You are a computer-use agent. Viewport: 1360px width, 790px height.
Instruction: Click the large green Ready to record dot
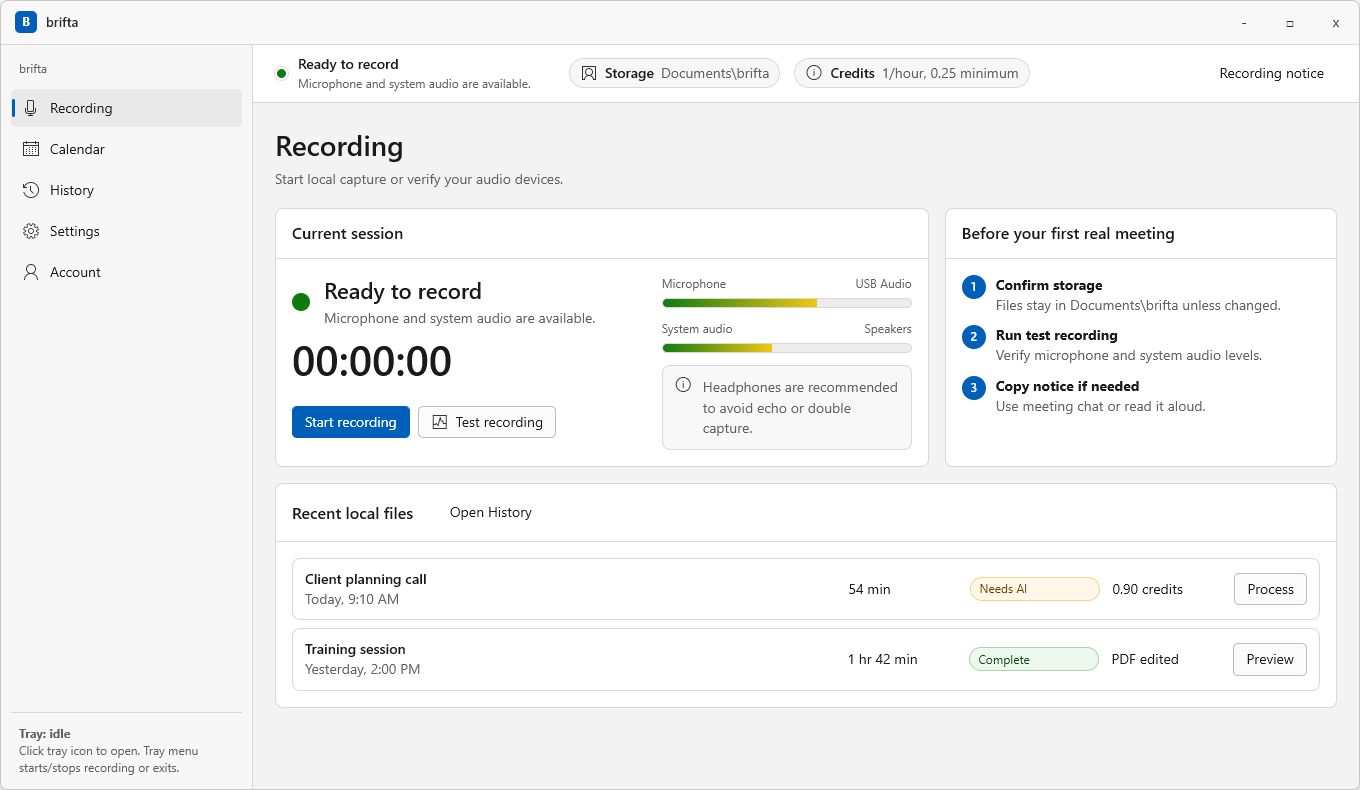(301, 302)
